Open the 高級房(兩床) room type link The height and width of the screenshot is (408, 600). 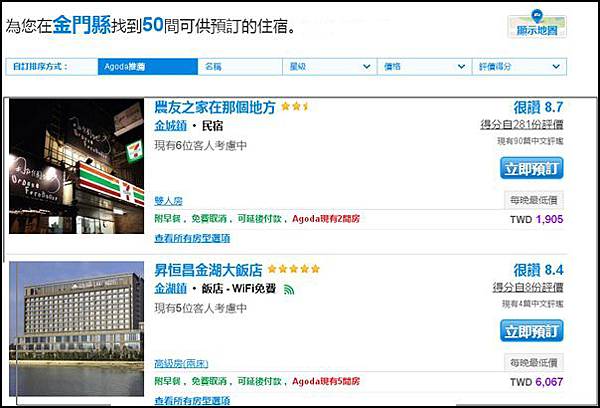[x=181, y=364]
